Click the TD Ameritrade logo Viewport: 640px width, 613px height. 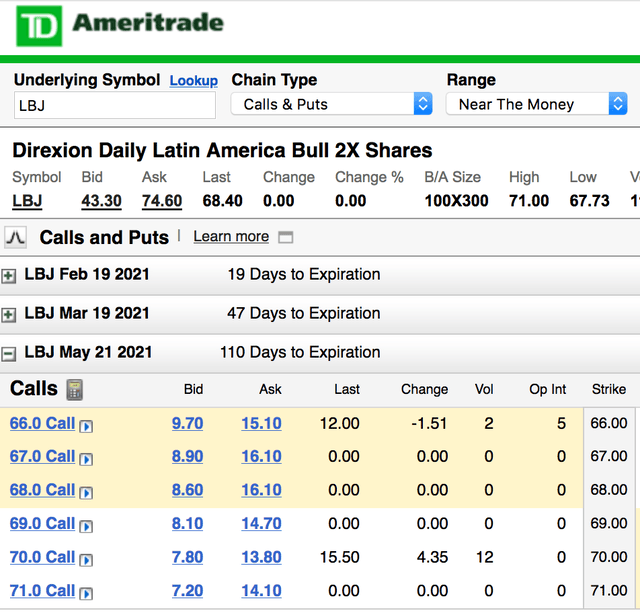(x=120, y=26)
